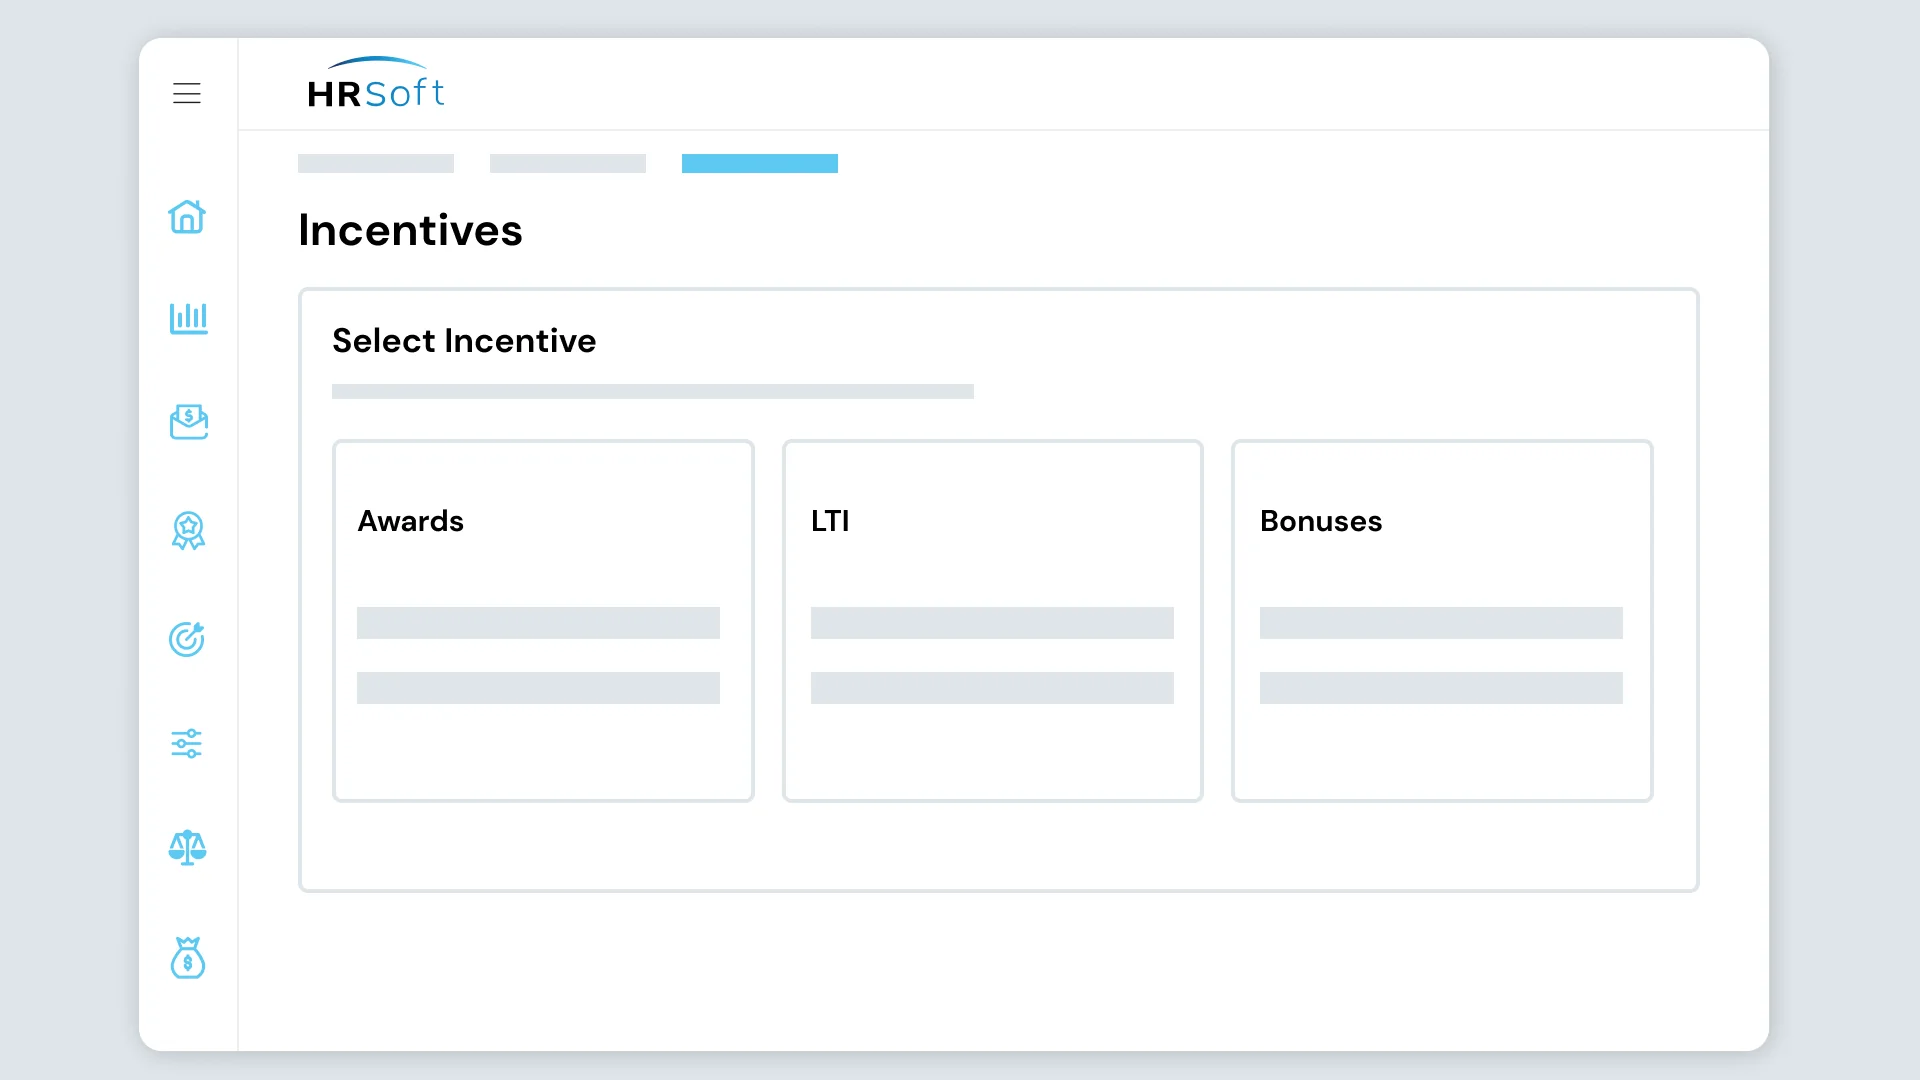Select the award ribbon sidebar icon
The width and height of the screenshot is (1920, 1080).
point(188,531)
